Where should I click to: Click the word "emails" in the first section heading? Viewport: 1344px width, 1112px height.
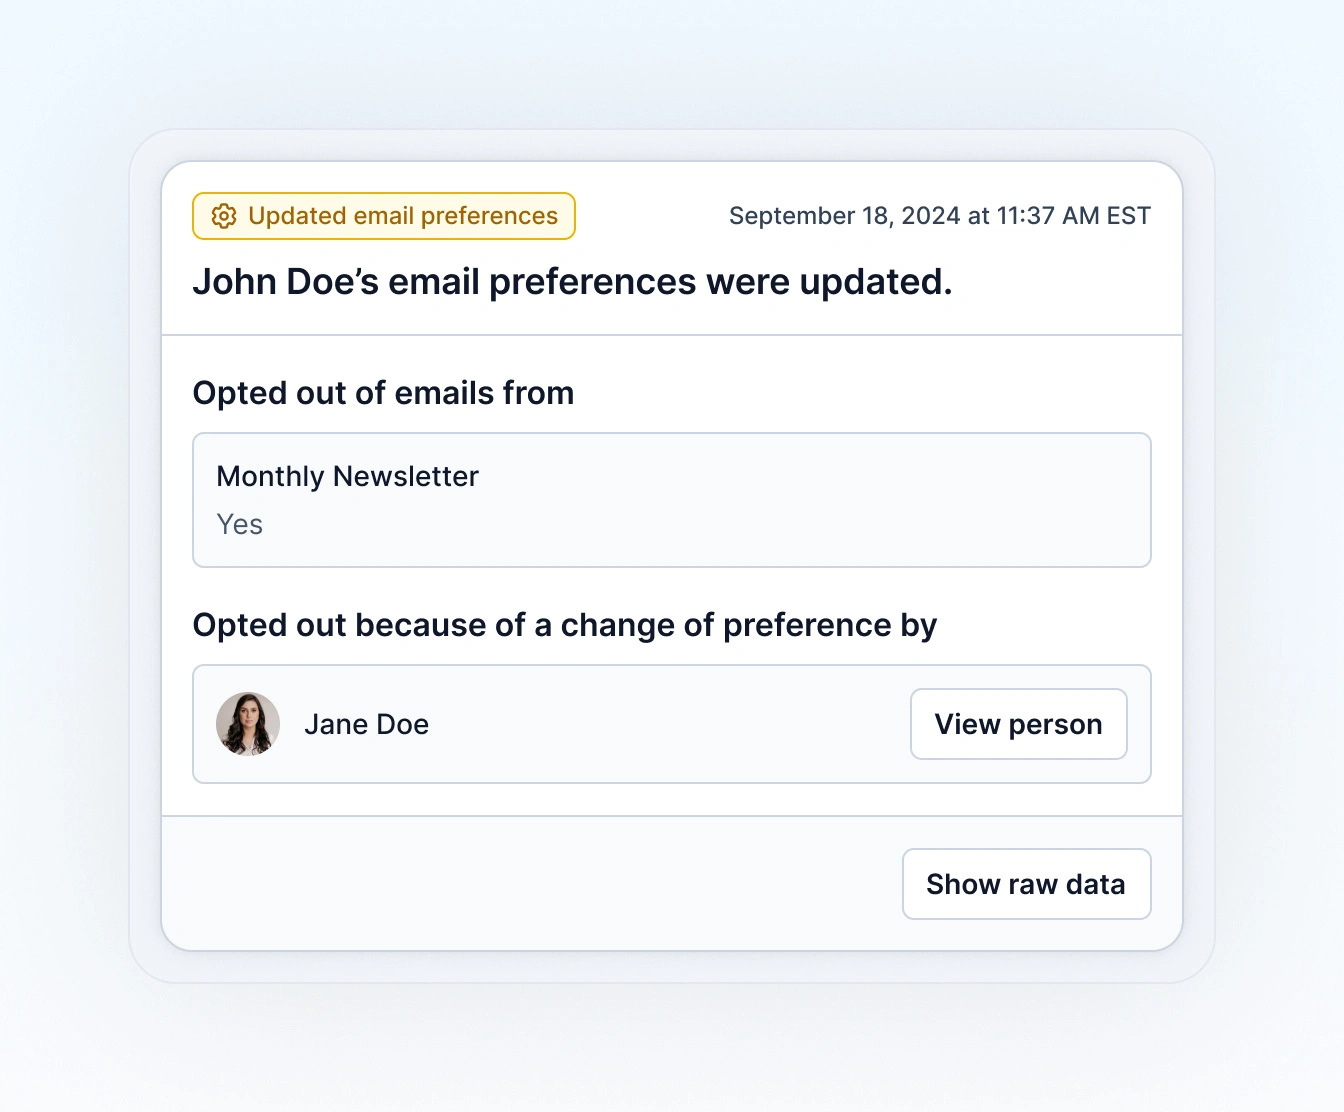pos(444,393)
